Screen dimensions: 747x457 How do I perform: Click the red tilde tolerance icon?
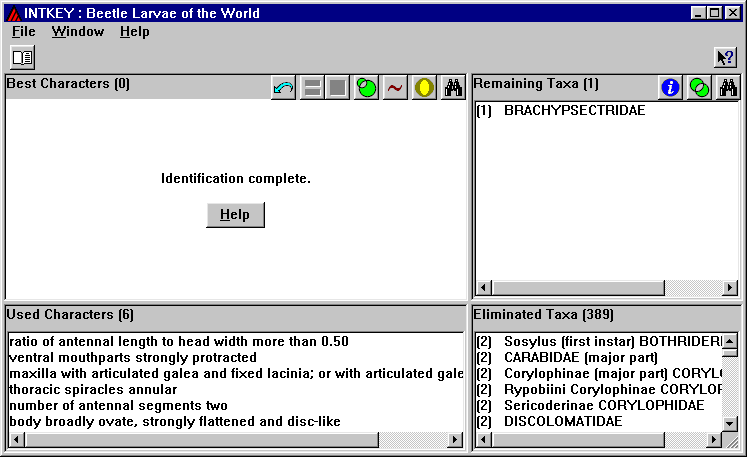[395, 88]
